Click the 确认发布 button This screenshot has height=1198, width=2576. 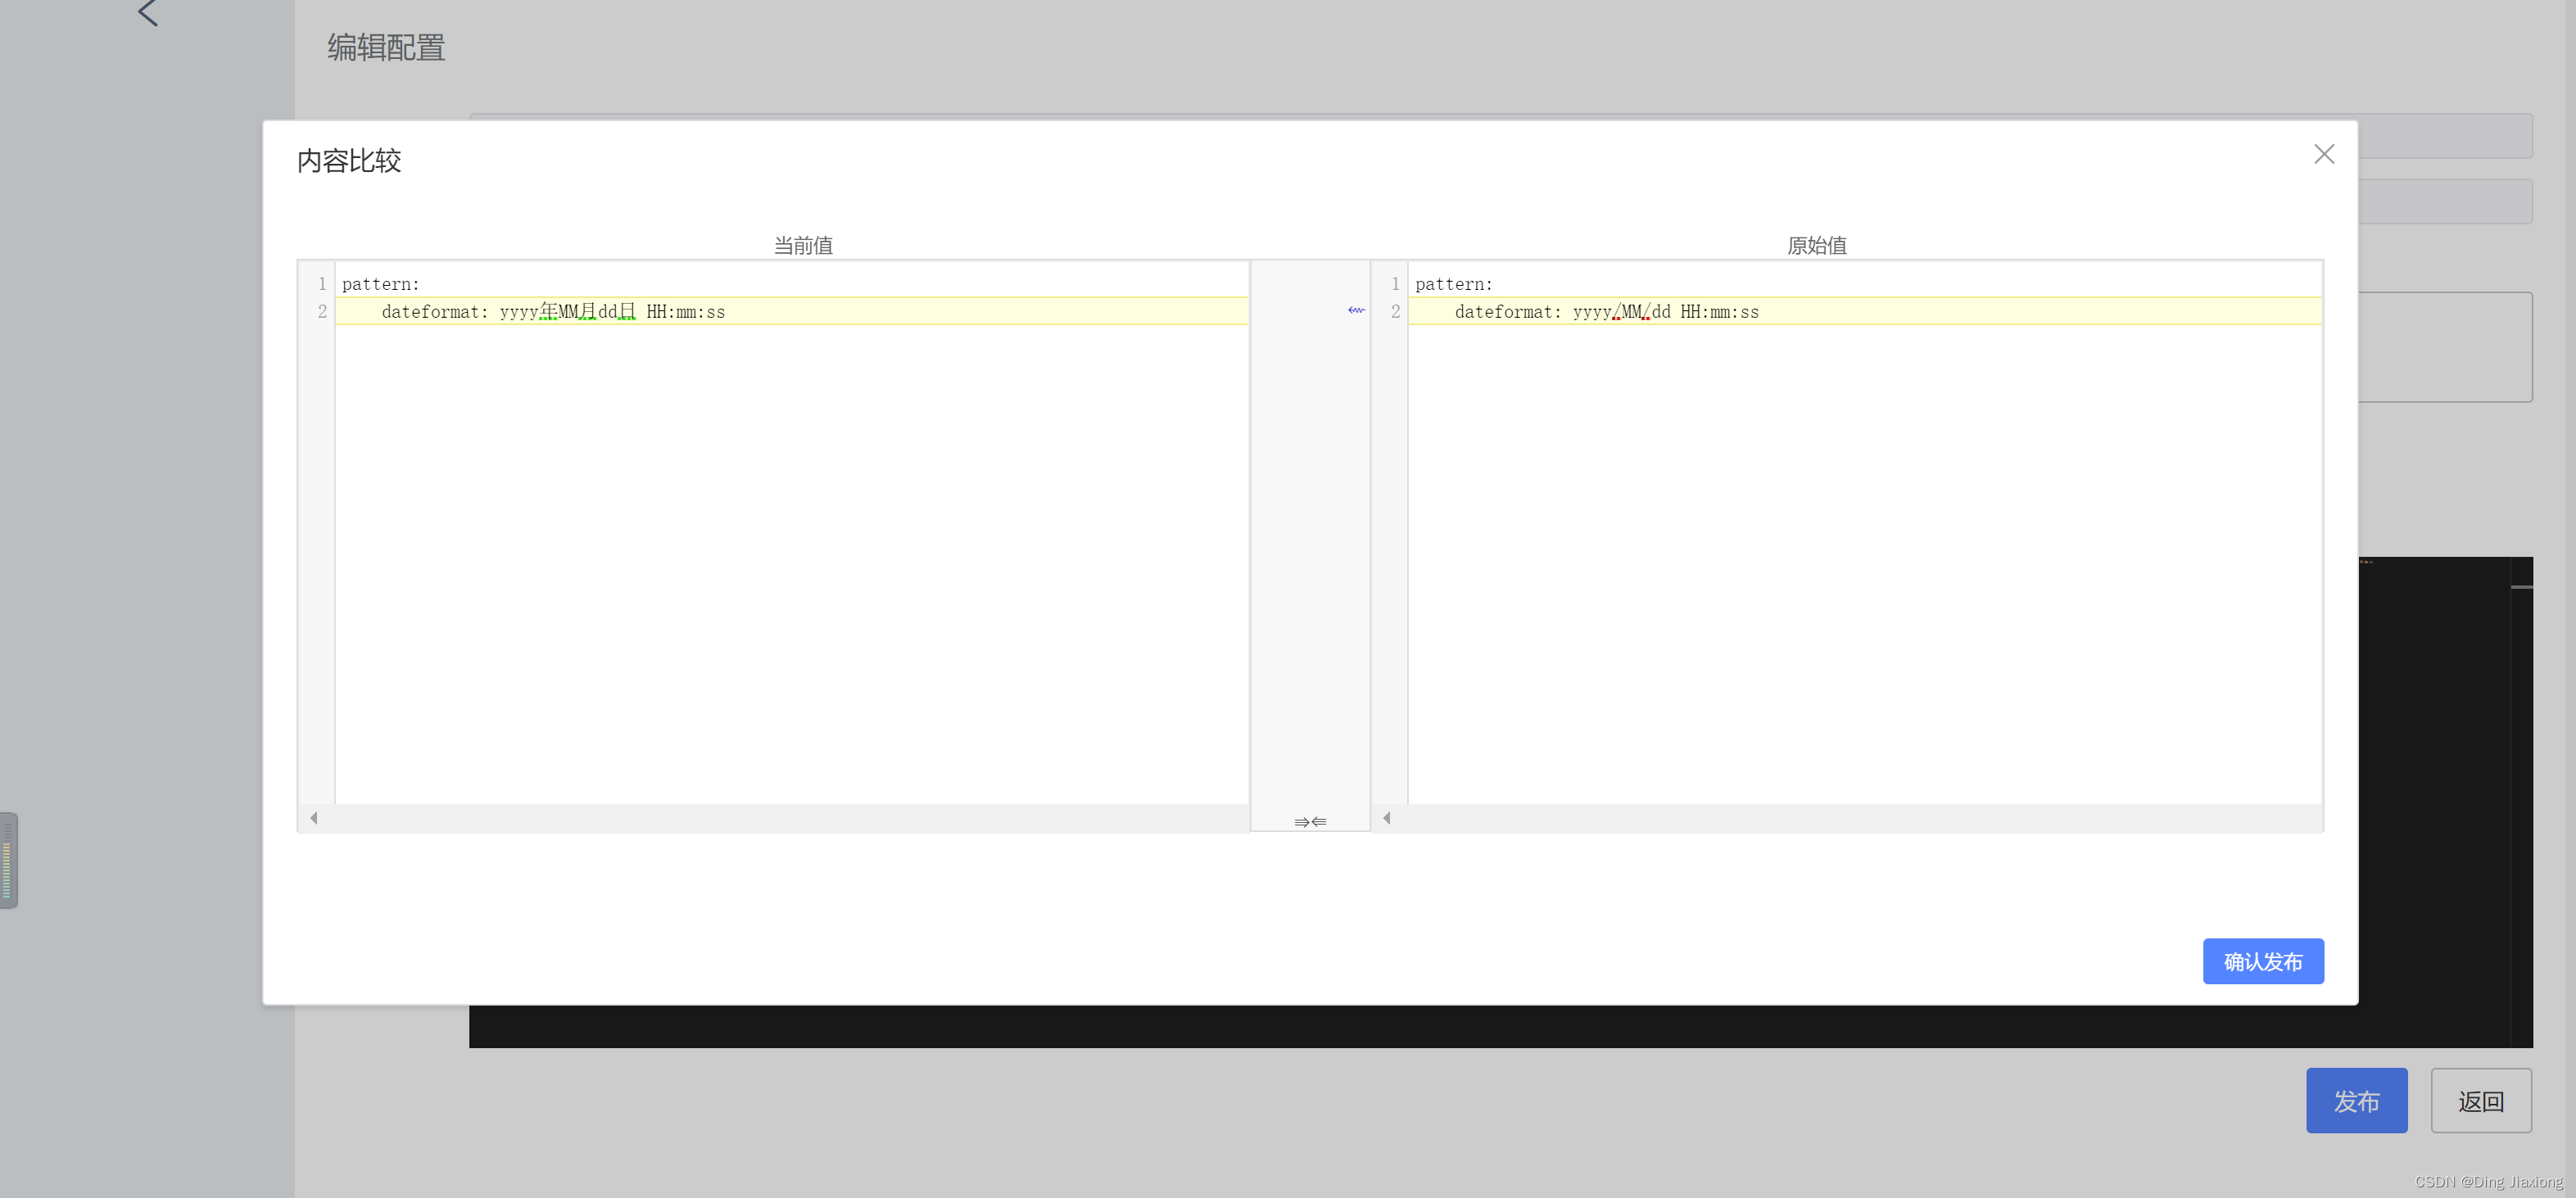click(x=2263, y=961)
